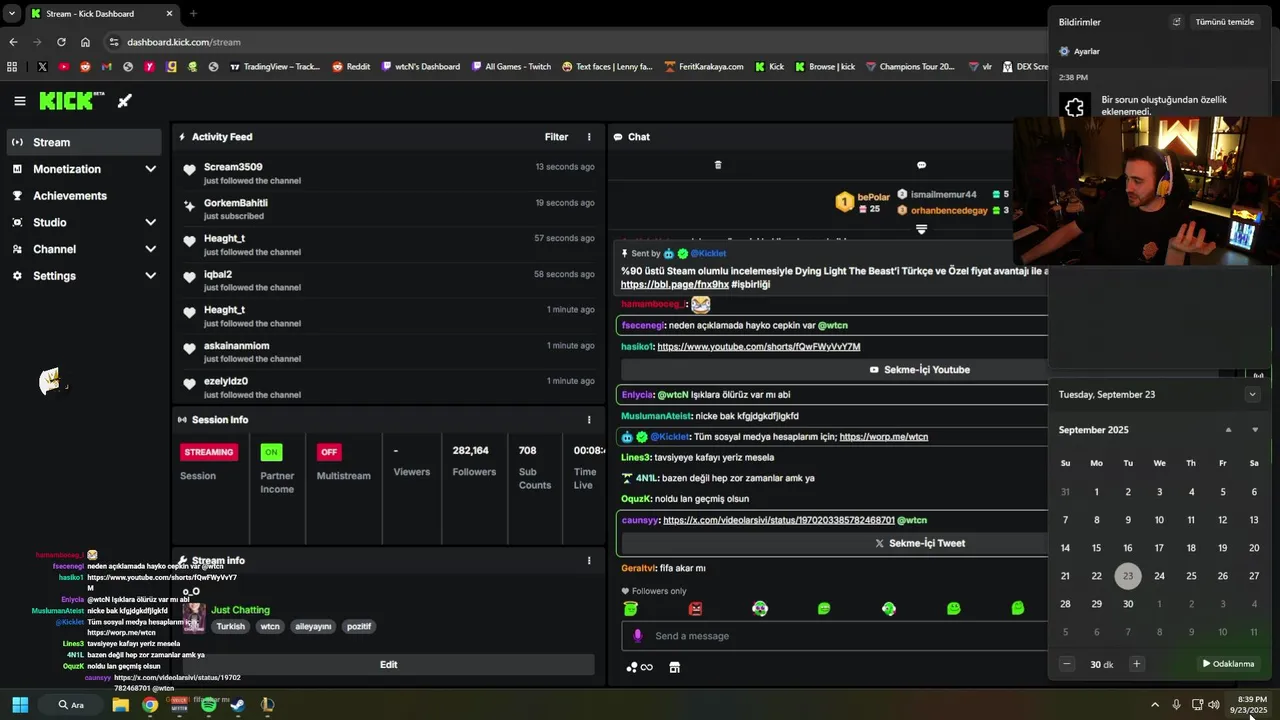This screenshot has height=720, width=1280.
Task: Select September 30 in the calendar
Action: 1128,604
